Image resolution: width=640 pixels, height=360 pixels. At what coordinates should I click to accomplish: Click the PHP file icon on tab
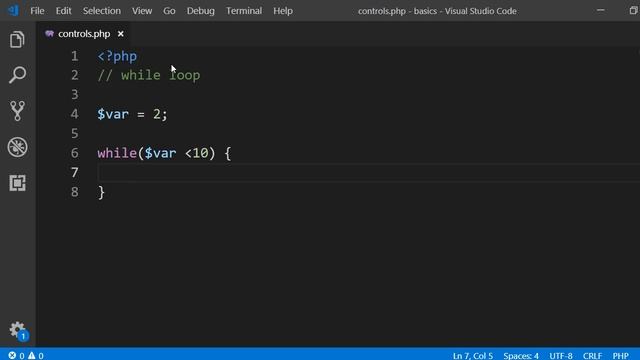click(x=49, y=34)
